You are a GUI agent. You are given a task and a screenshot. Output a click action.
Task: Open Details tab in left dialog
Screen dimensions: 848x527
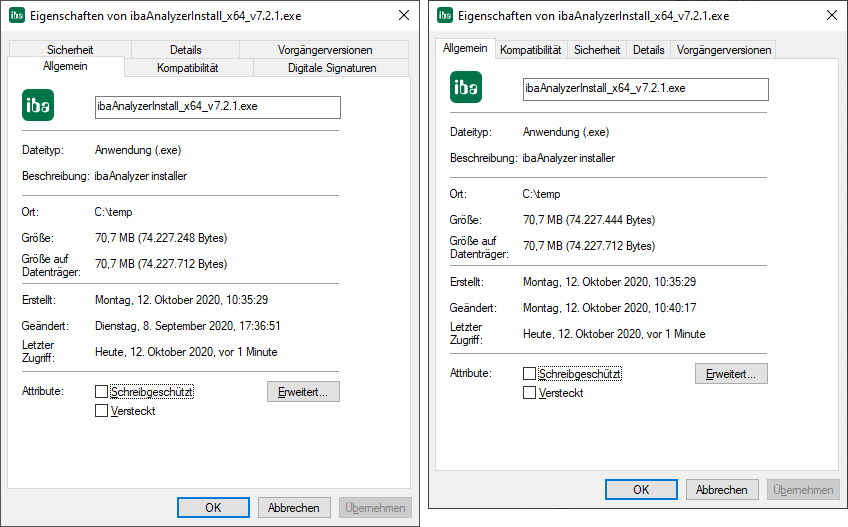(x=186, y=49)
